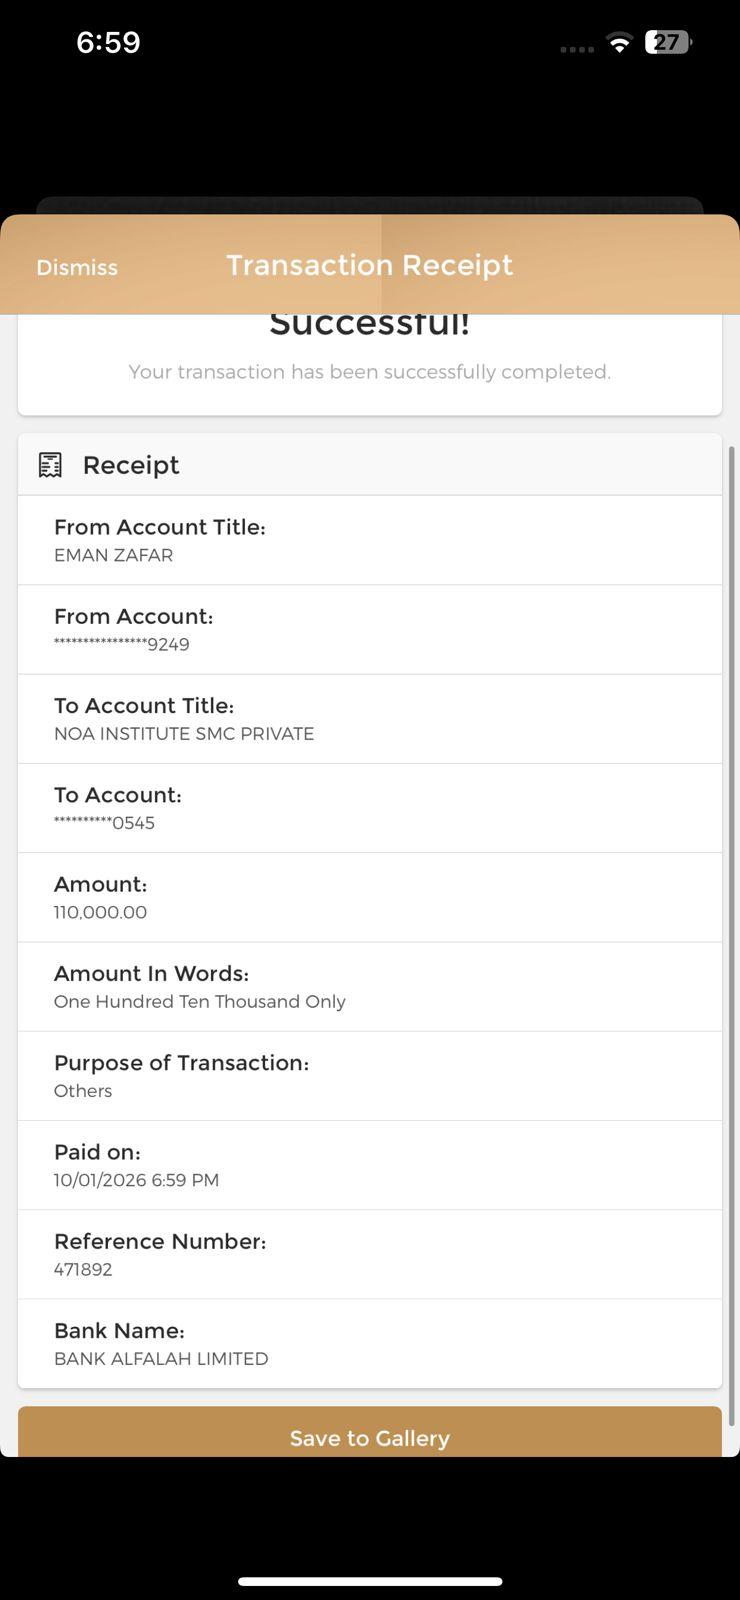Image resolution: width=740 pixels, height=1600 pixels.
Task: Tap the Bank Name row
Action: click(369, 1344)
